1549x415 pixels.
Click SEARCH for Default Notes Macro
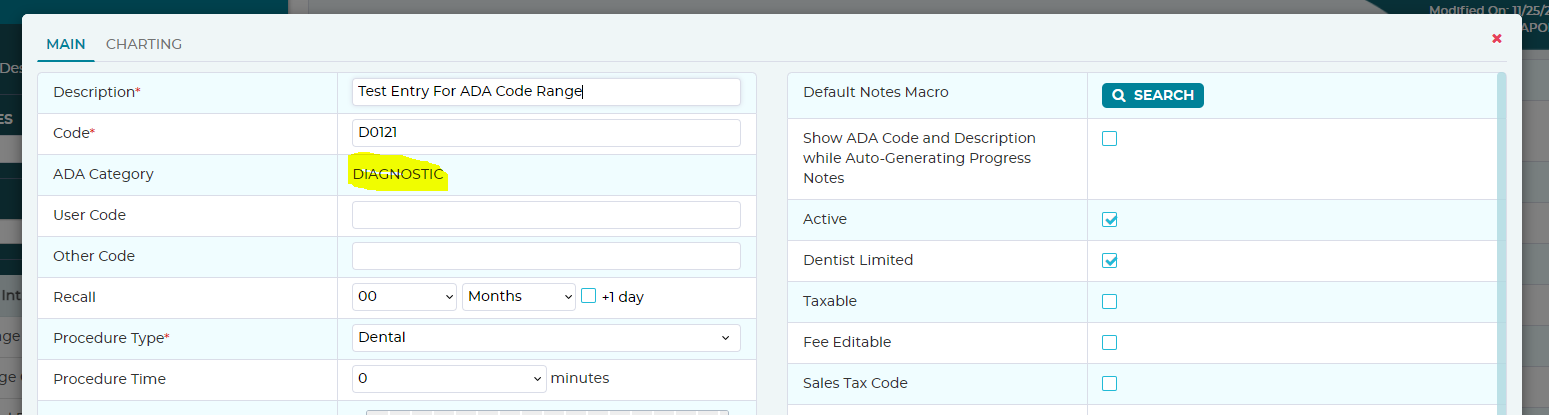1153,95
